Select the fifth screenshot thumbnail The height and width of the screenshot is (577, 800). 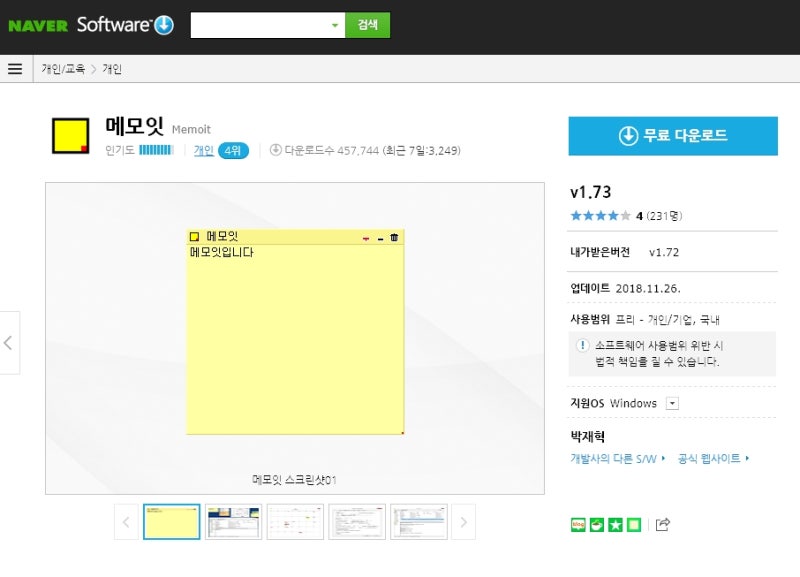418,522
